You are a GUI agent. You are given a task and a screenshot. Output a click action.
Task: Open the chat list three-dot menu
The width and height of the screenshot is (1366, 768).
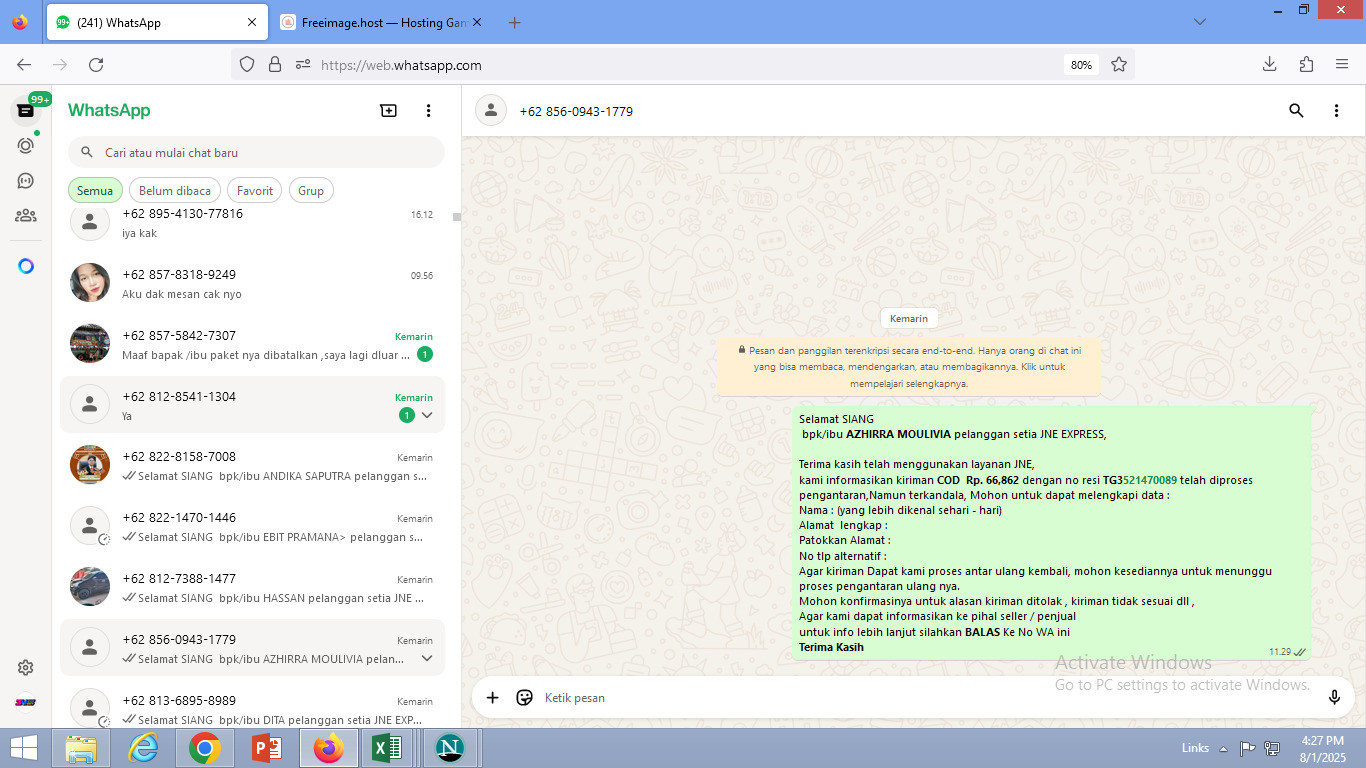pos(428,111)
